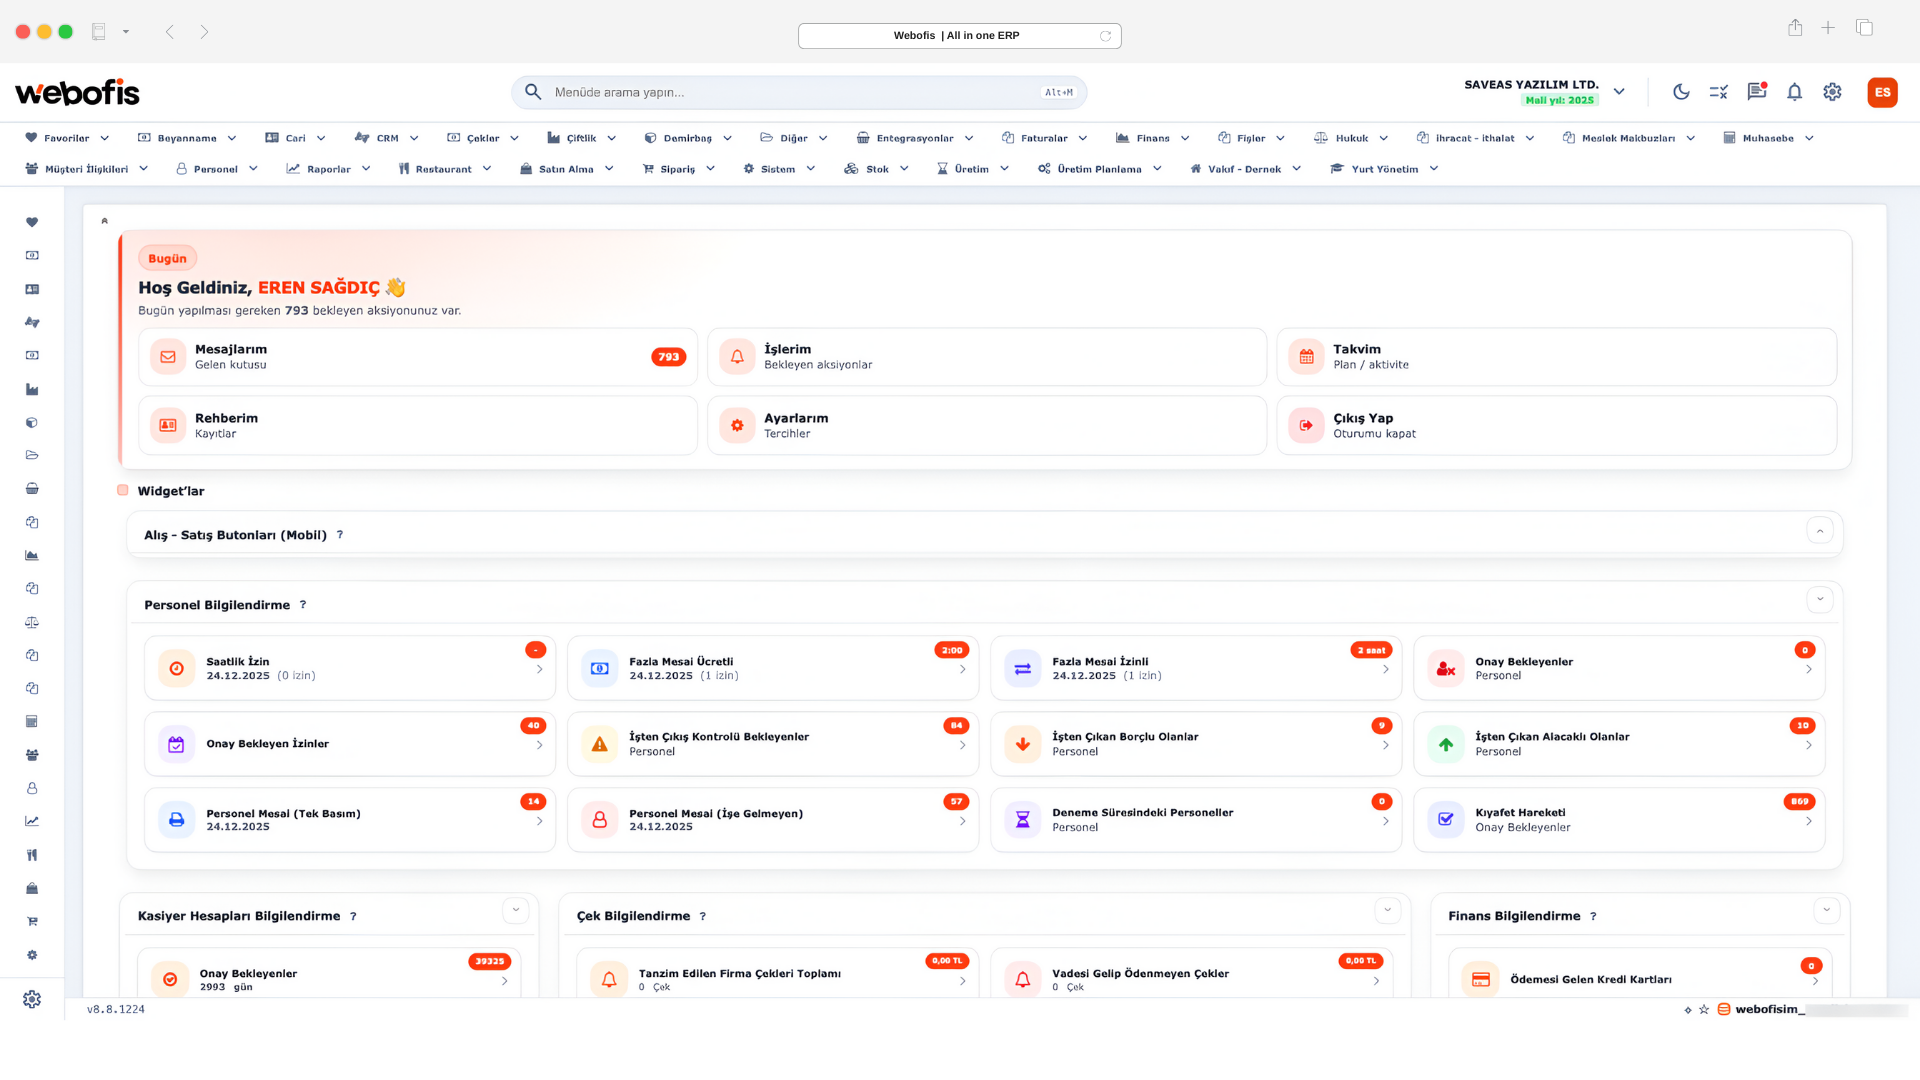Screen dimensions: 1920x1080
Task: Open the Stok menu
Action: coord(876,169)
